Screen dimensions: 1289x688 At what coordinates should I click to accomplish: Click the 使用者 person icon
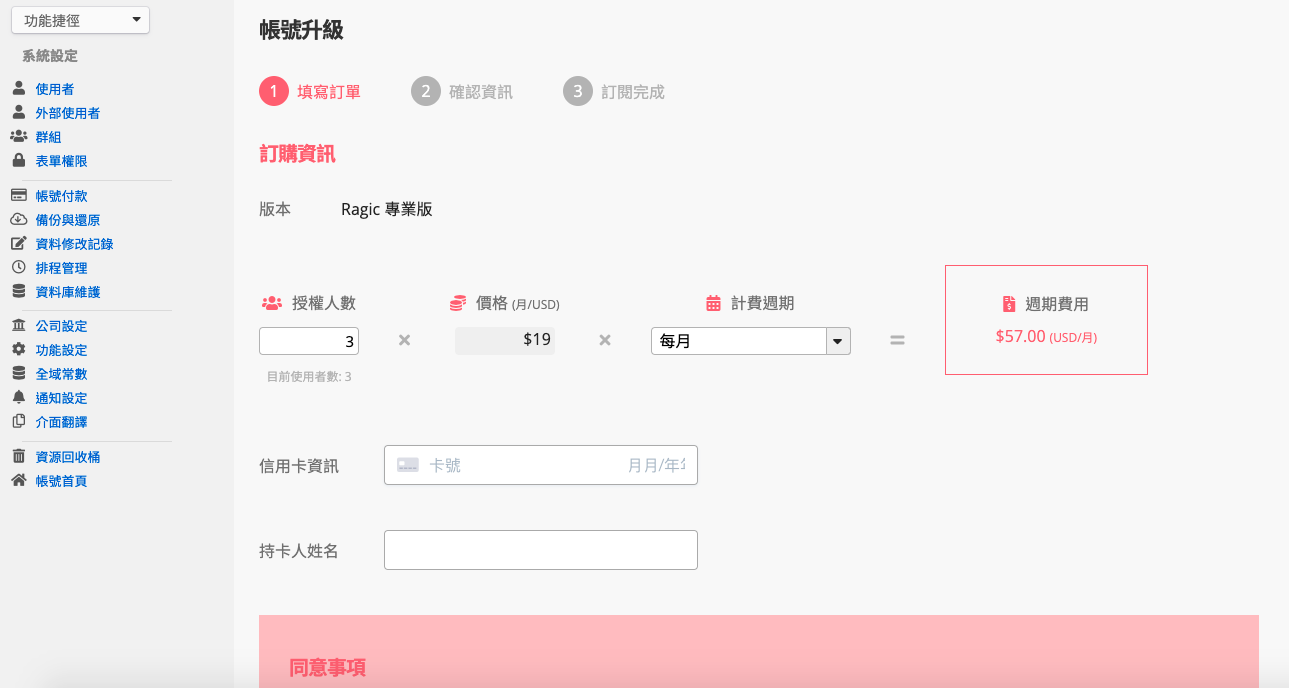tap(18, 89)
